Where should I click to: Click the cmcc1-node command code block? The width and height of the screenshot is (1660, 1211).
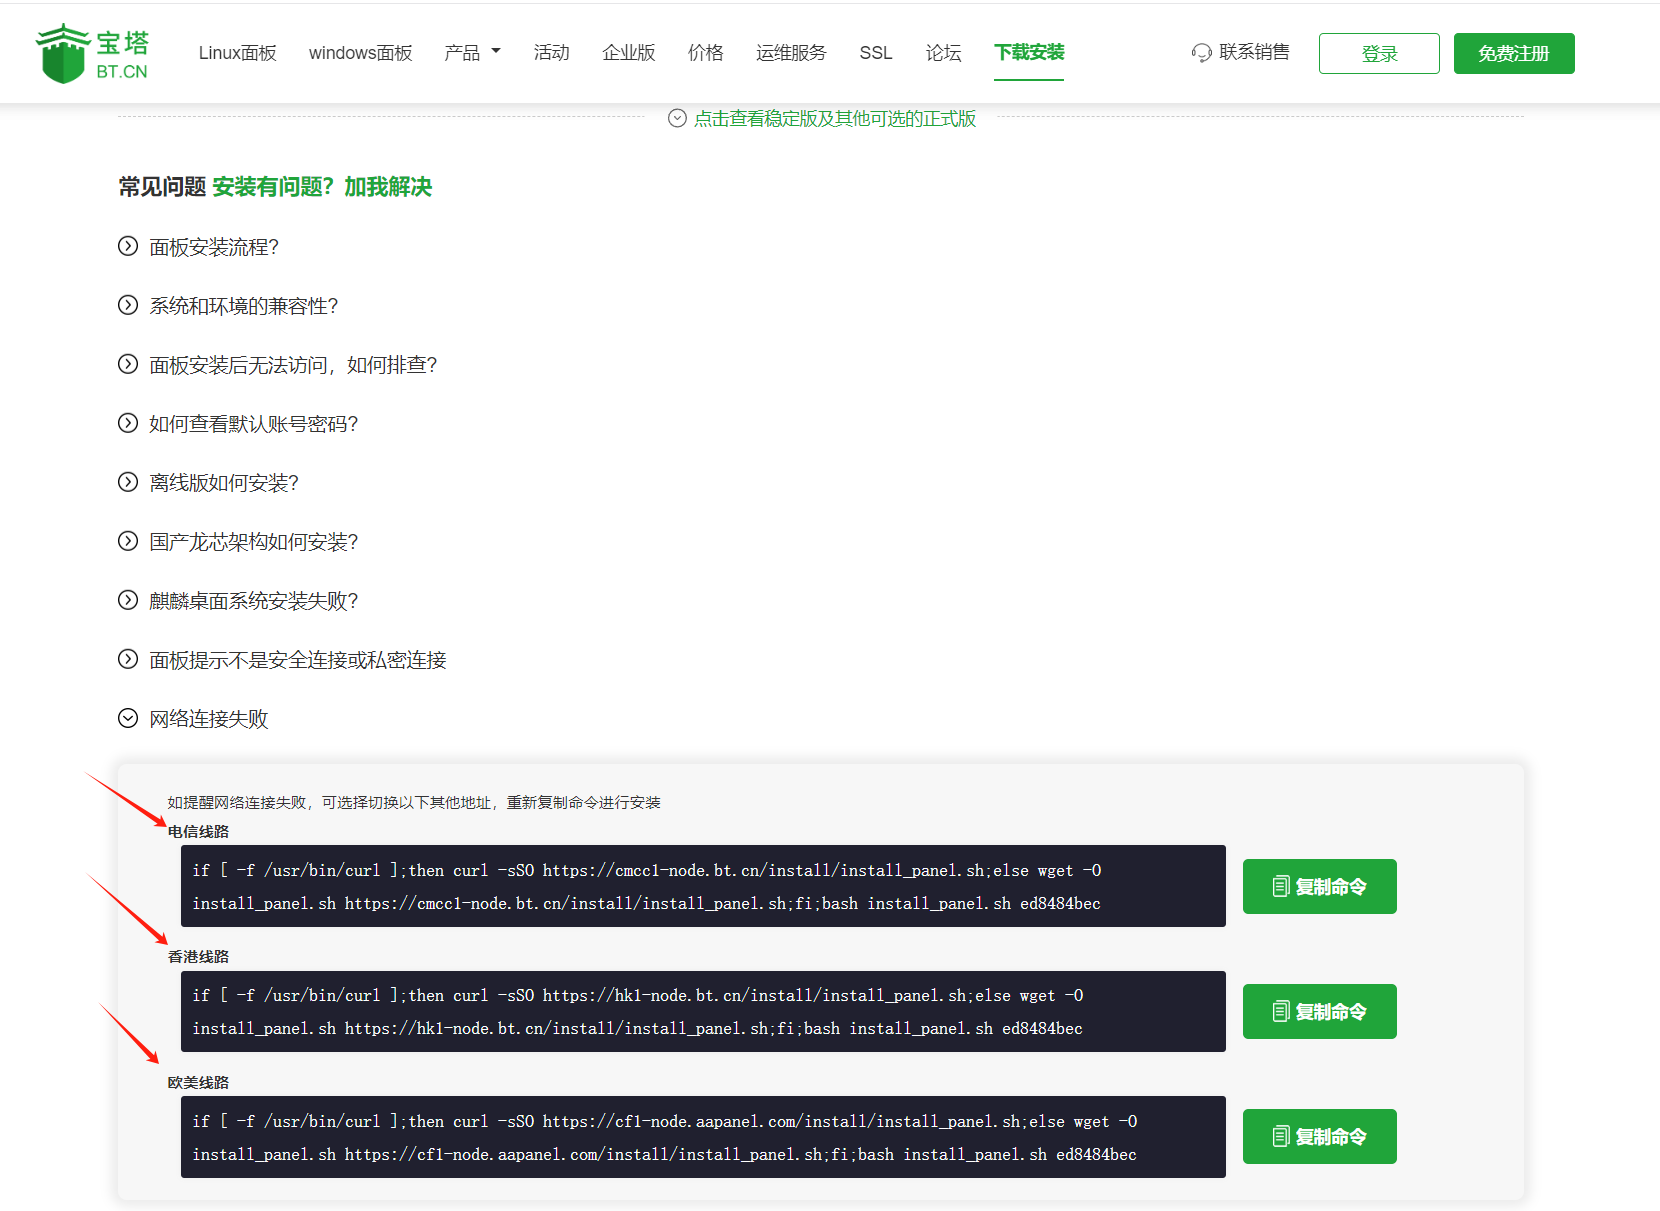pyautogui.click(x=703, y=886)
